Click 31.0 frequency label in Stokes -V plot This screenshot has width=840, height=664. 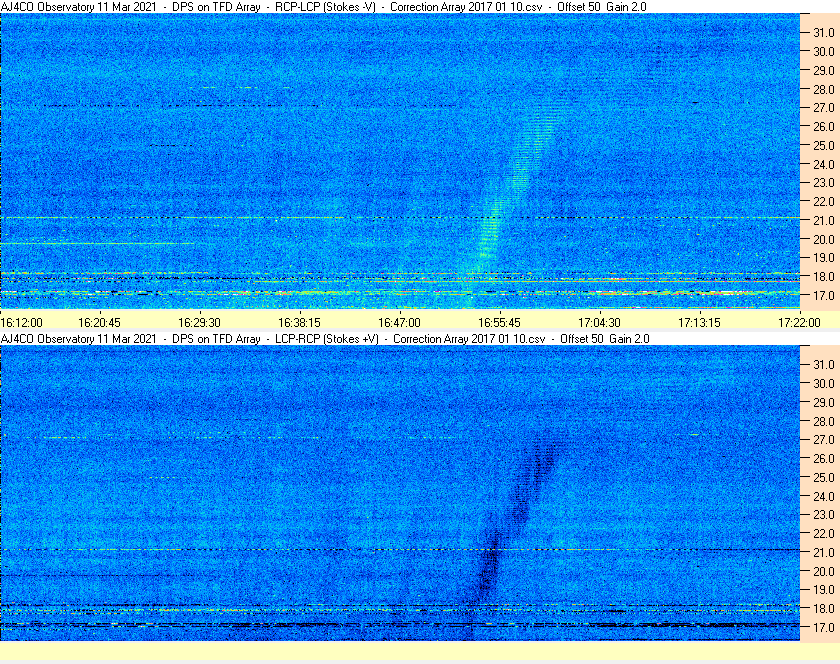(824, 33)
